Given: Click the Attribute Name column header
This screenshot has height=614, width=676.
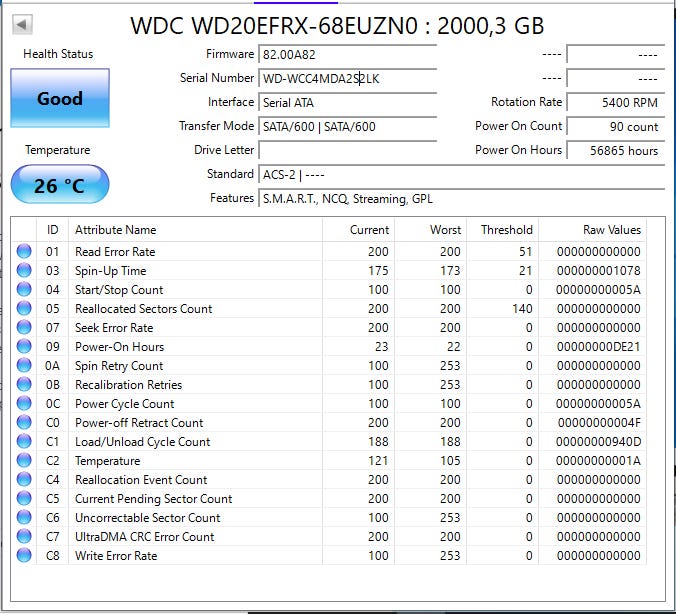Looking at the screenshot, I should click(x=195, y=230).
